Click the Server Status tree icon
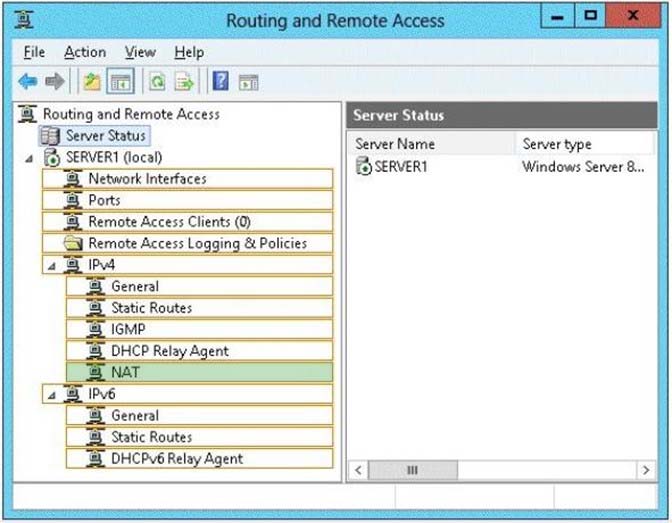 (x=50, y=136)
